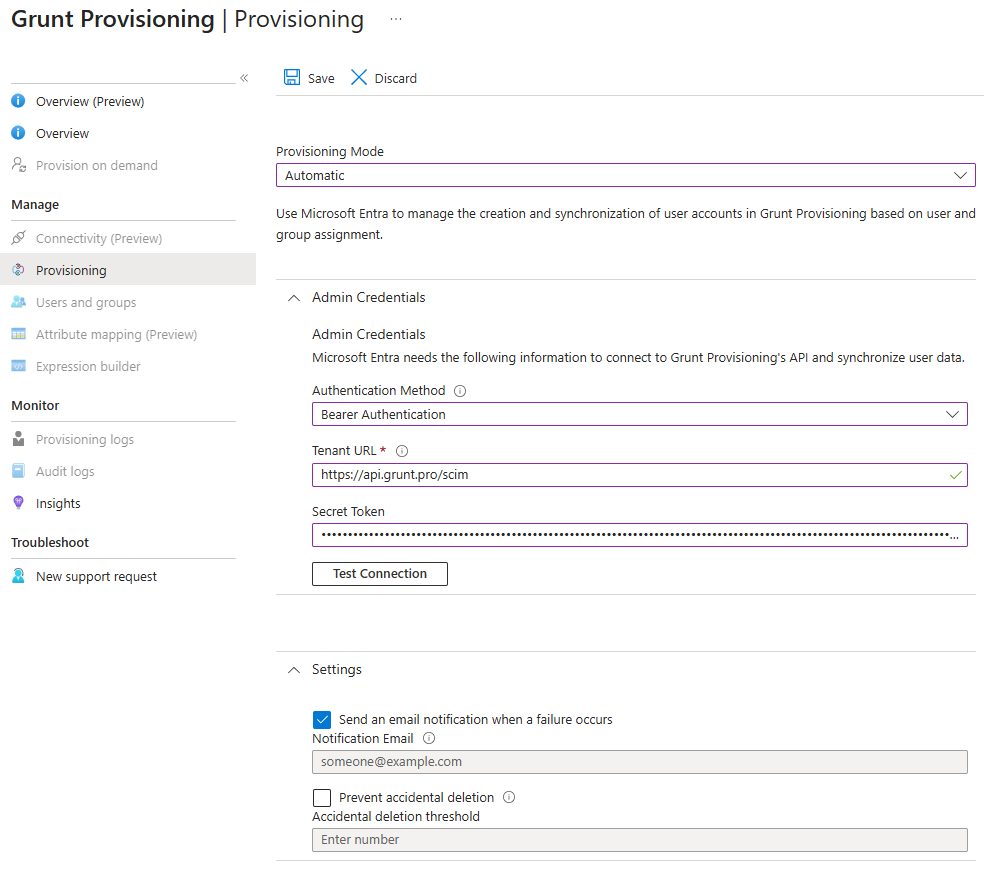This screenshot has height=872, width=984.
Task: Click the green validation checkmark in Tenant URL
Action: [955, 475]
